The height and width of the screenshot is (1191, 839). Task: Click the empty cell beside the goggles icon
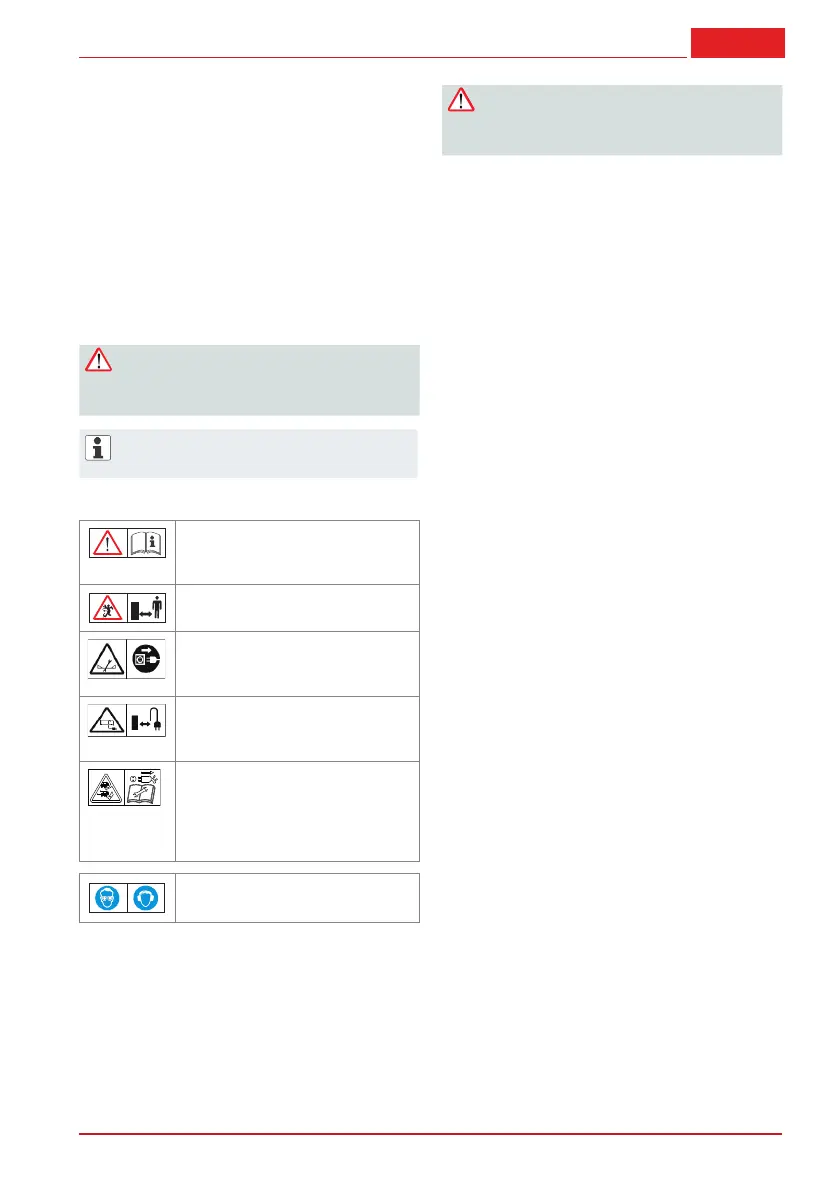click(297, 898)
